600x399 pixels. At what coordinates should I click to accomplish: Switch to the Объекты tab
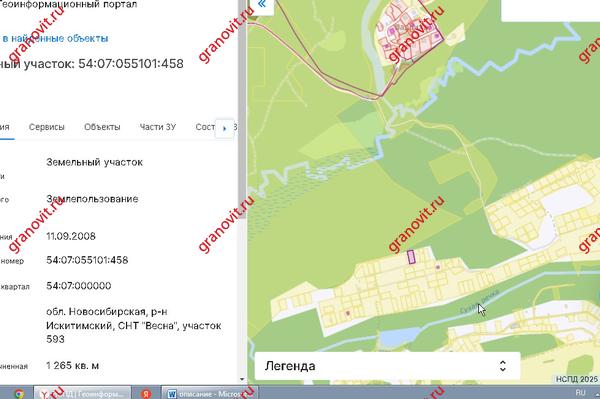tap(102, 127)
